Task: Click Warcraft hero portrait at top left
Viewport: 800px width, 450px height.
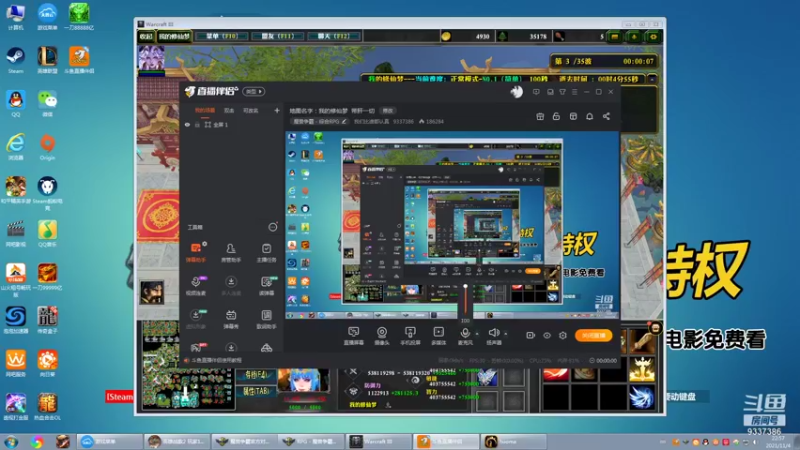Action: tap(152, 58)
